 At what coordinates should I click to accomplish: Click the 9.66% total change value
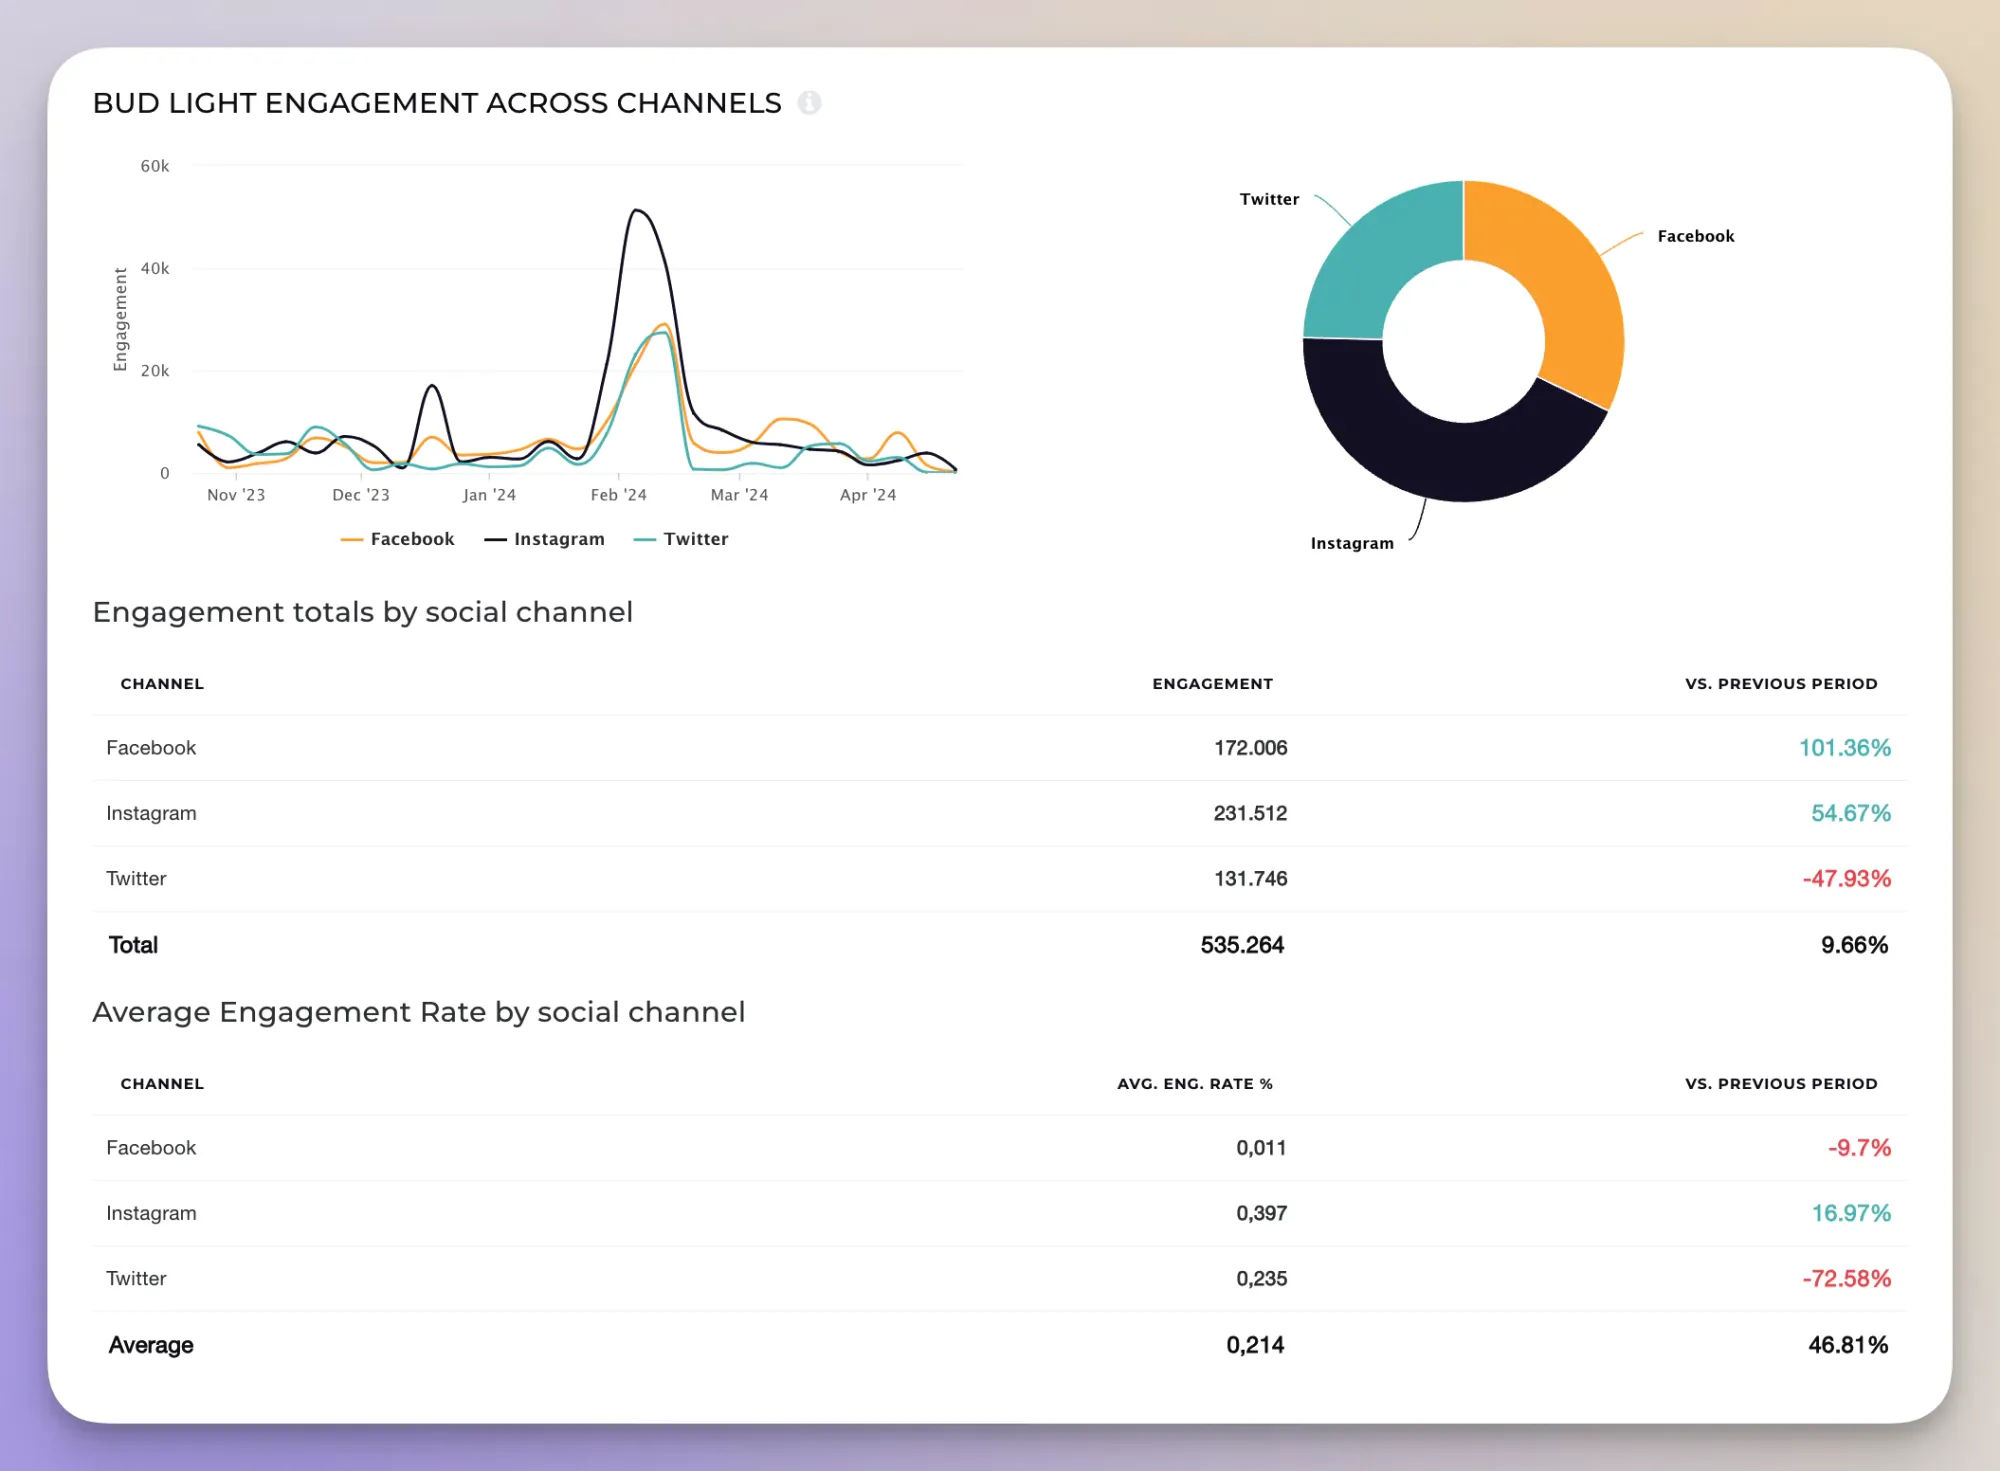tap(1854, 945)
